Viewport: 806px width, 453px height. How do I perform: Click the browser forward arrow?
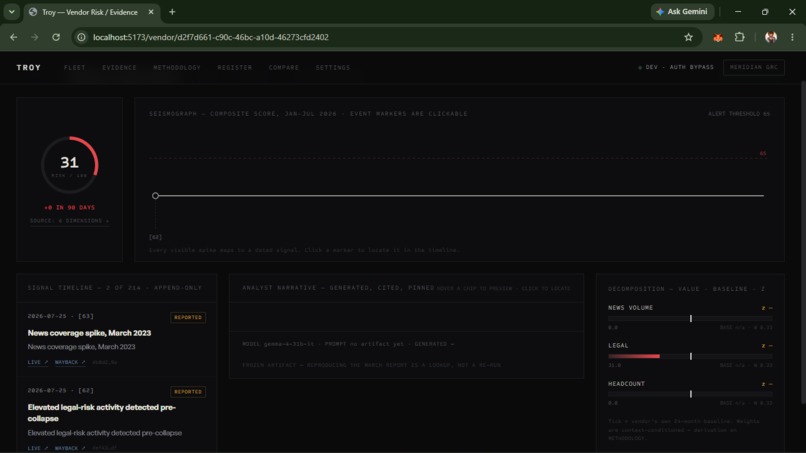pyautogui.click(x=34, y=37)
